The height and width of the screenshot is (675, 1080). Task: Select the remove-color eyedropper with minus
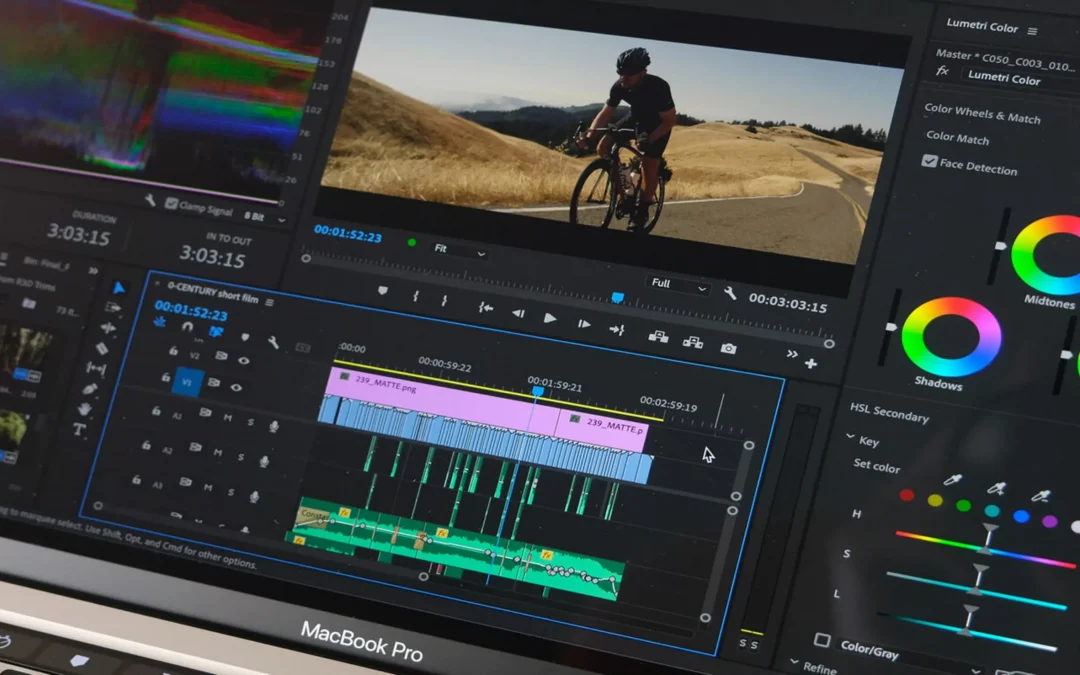[1040, 495]
